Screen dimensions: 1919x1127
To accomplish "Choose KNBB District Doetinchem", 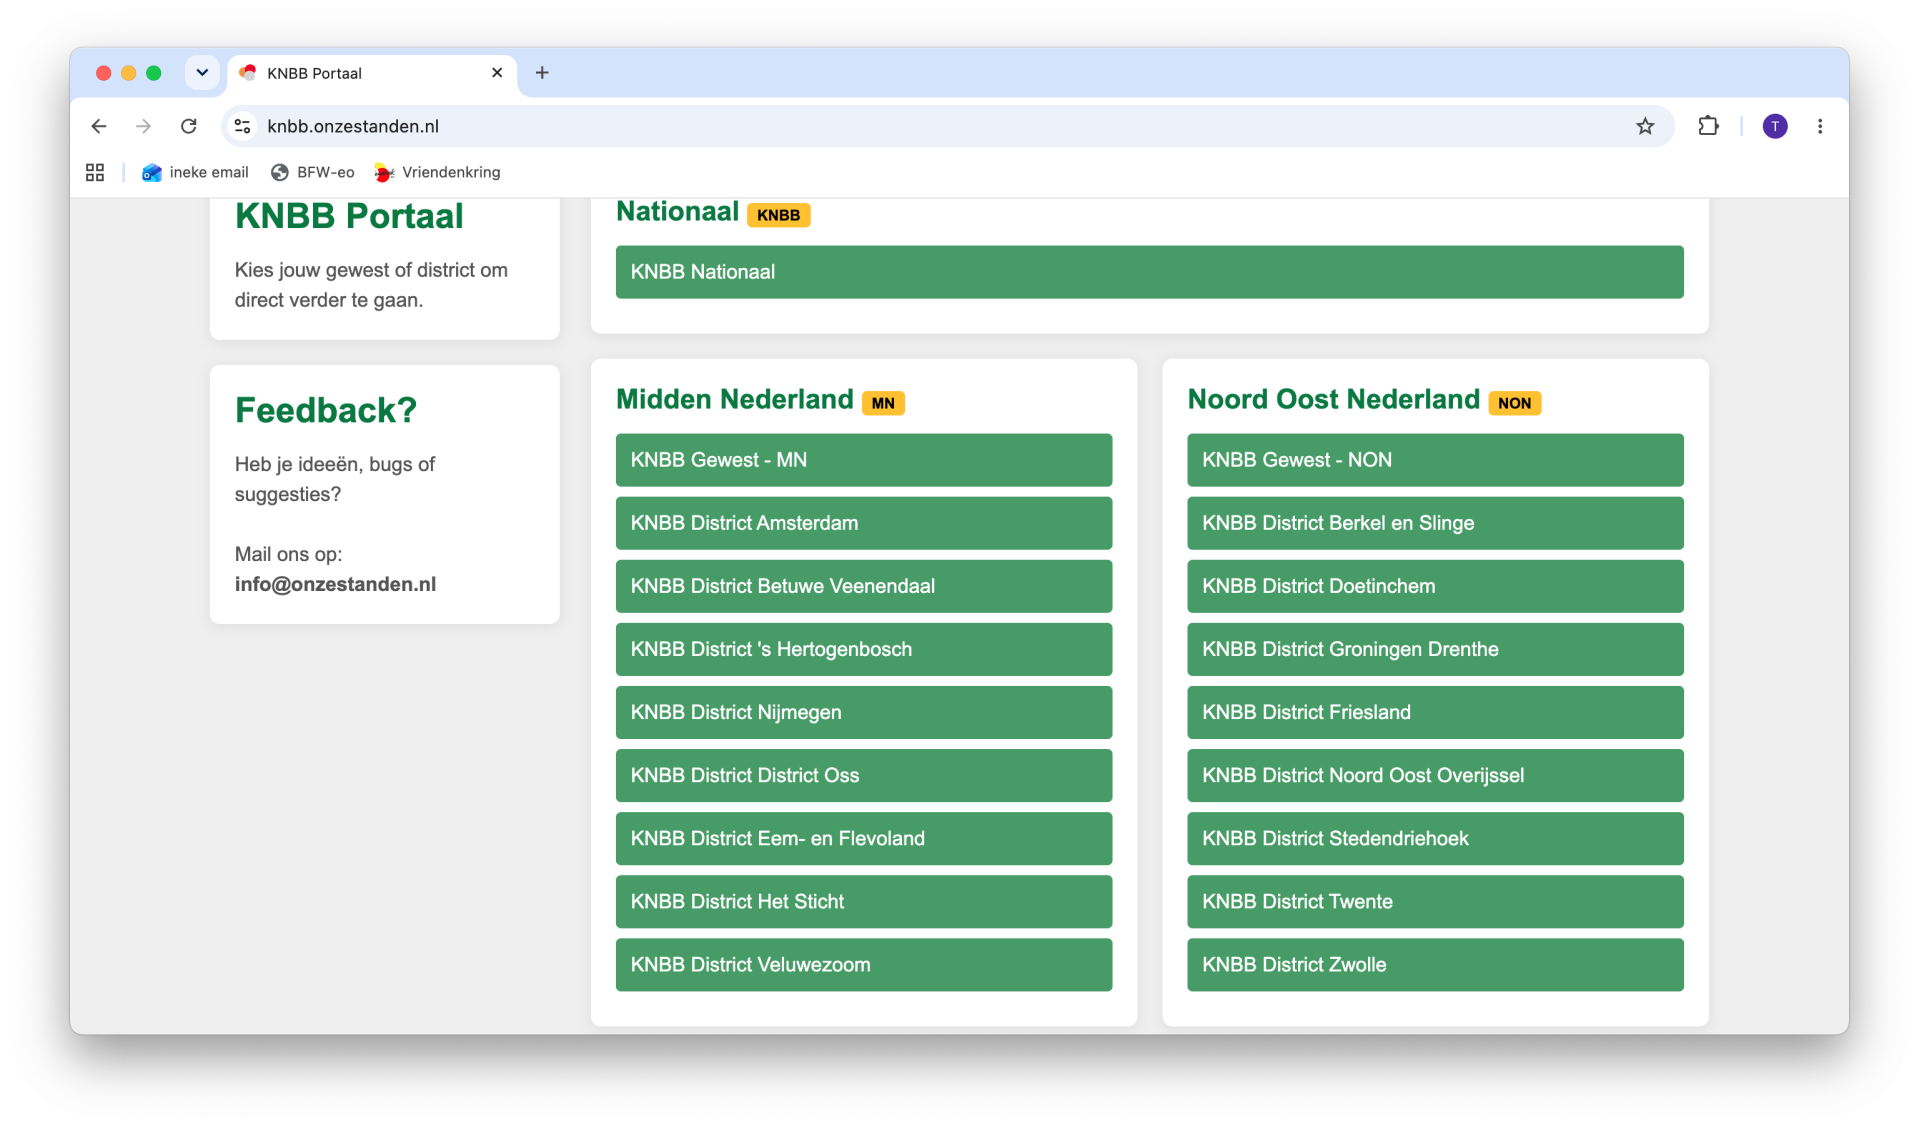I will coord(1435,586).
